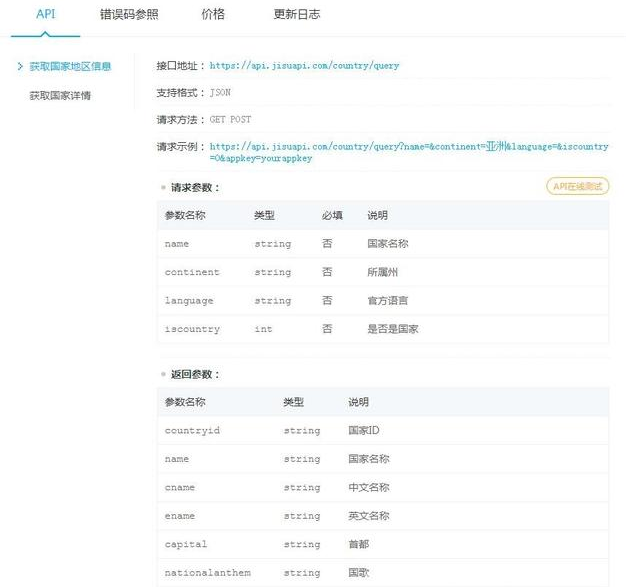The image size is (626, 587).
Task: Click the GET POST request method text
Action: (x=230, y=119)
